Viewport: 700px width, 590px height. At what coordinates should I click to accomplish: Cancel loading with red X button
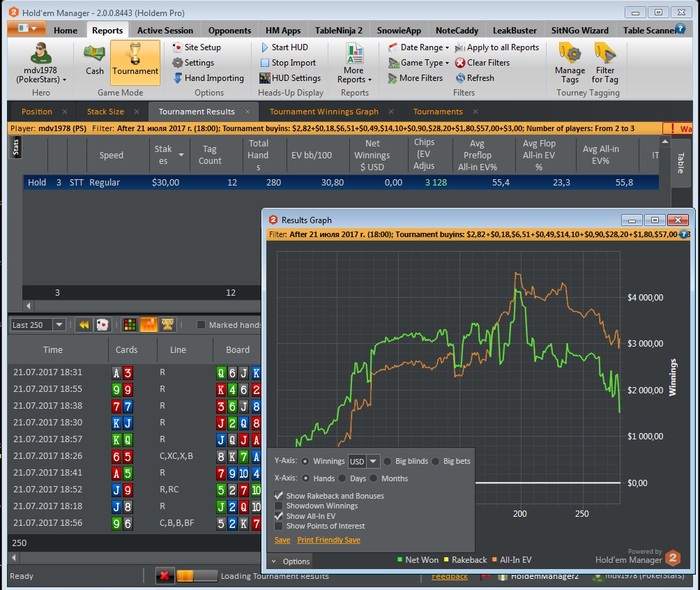tap(164, 576)
